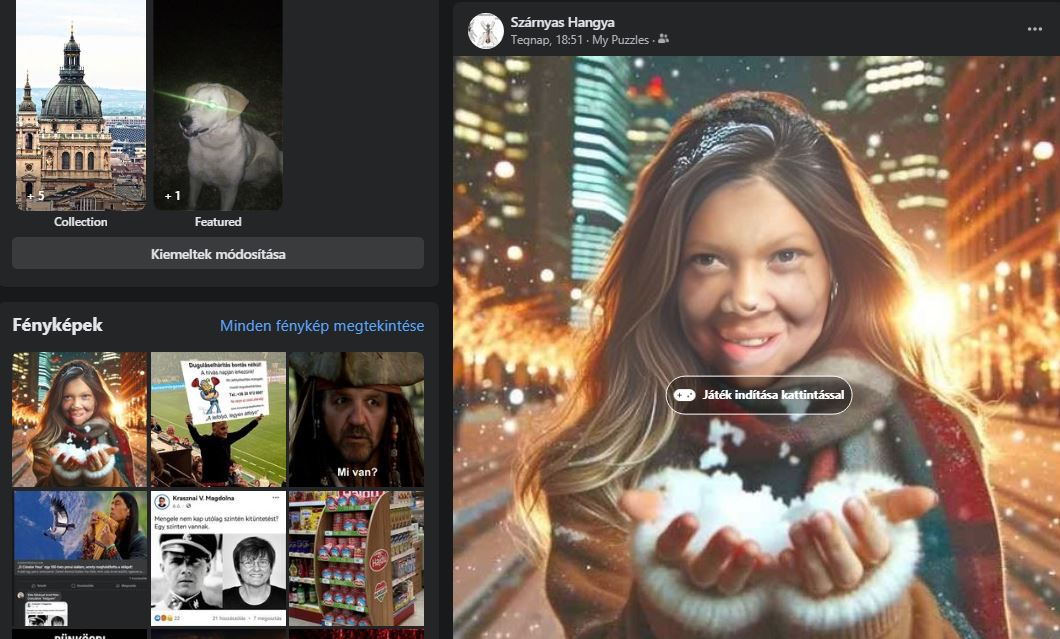Open the stadium sign photo thumbnail
1060x639 pixels.
[x=217, y=419]
